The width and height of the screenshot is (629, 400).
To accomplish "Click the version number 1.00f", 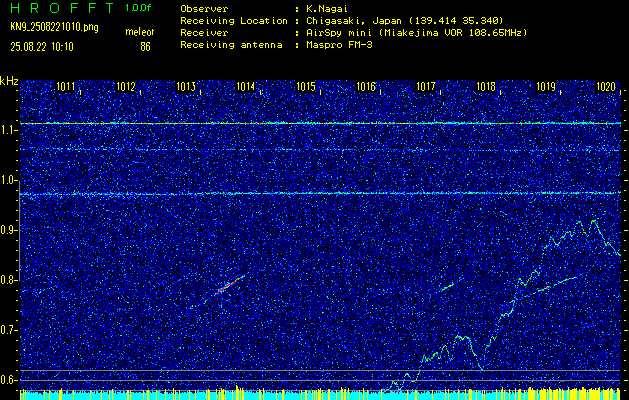I will tap(138, 8).
